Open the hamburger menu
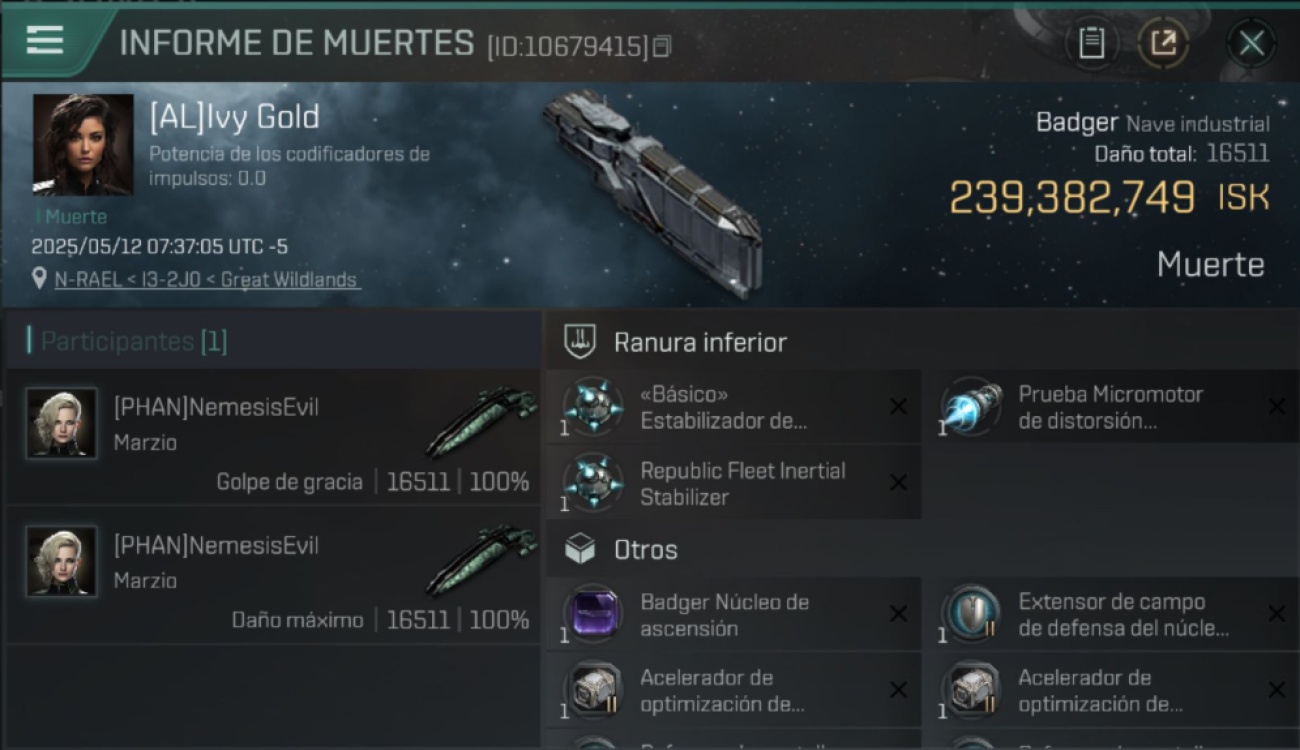 click(45, 40)
